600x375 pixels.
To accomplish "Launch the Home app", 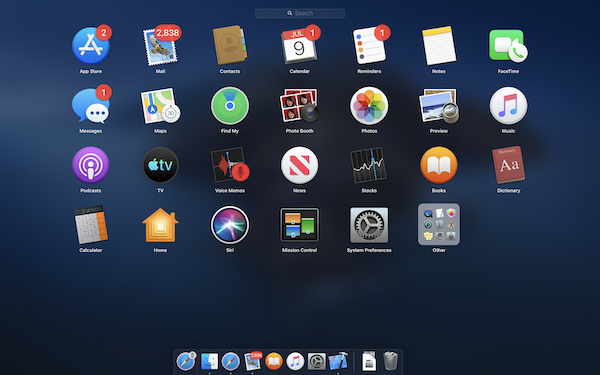I will point(160,225).
